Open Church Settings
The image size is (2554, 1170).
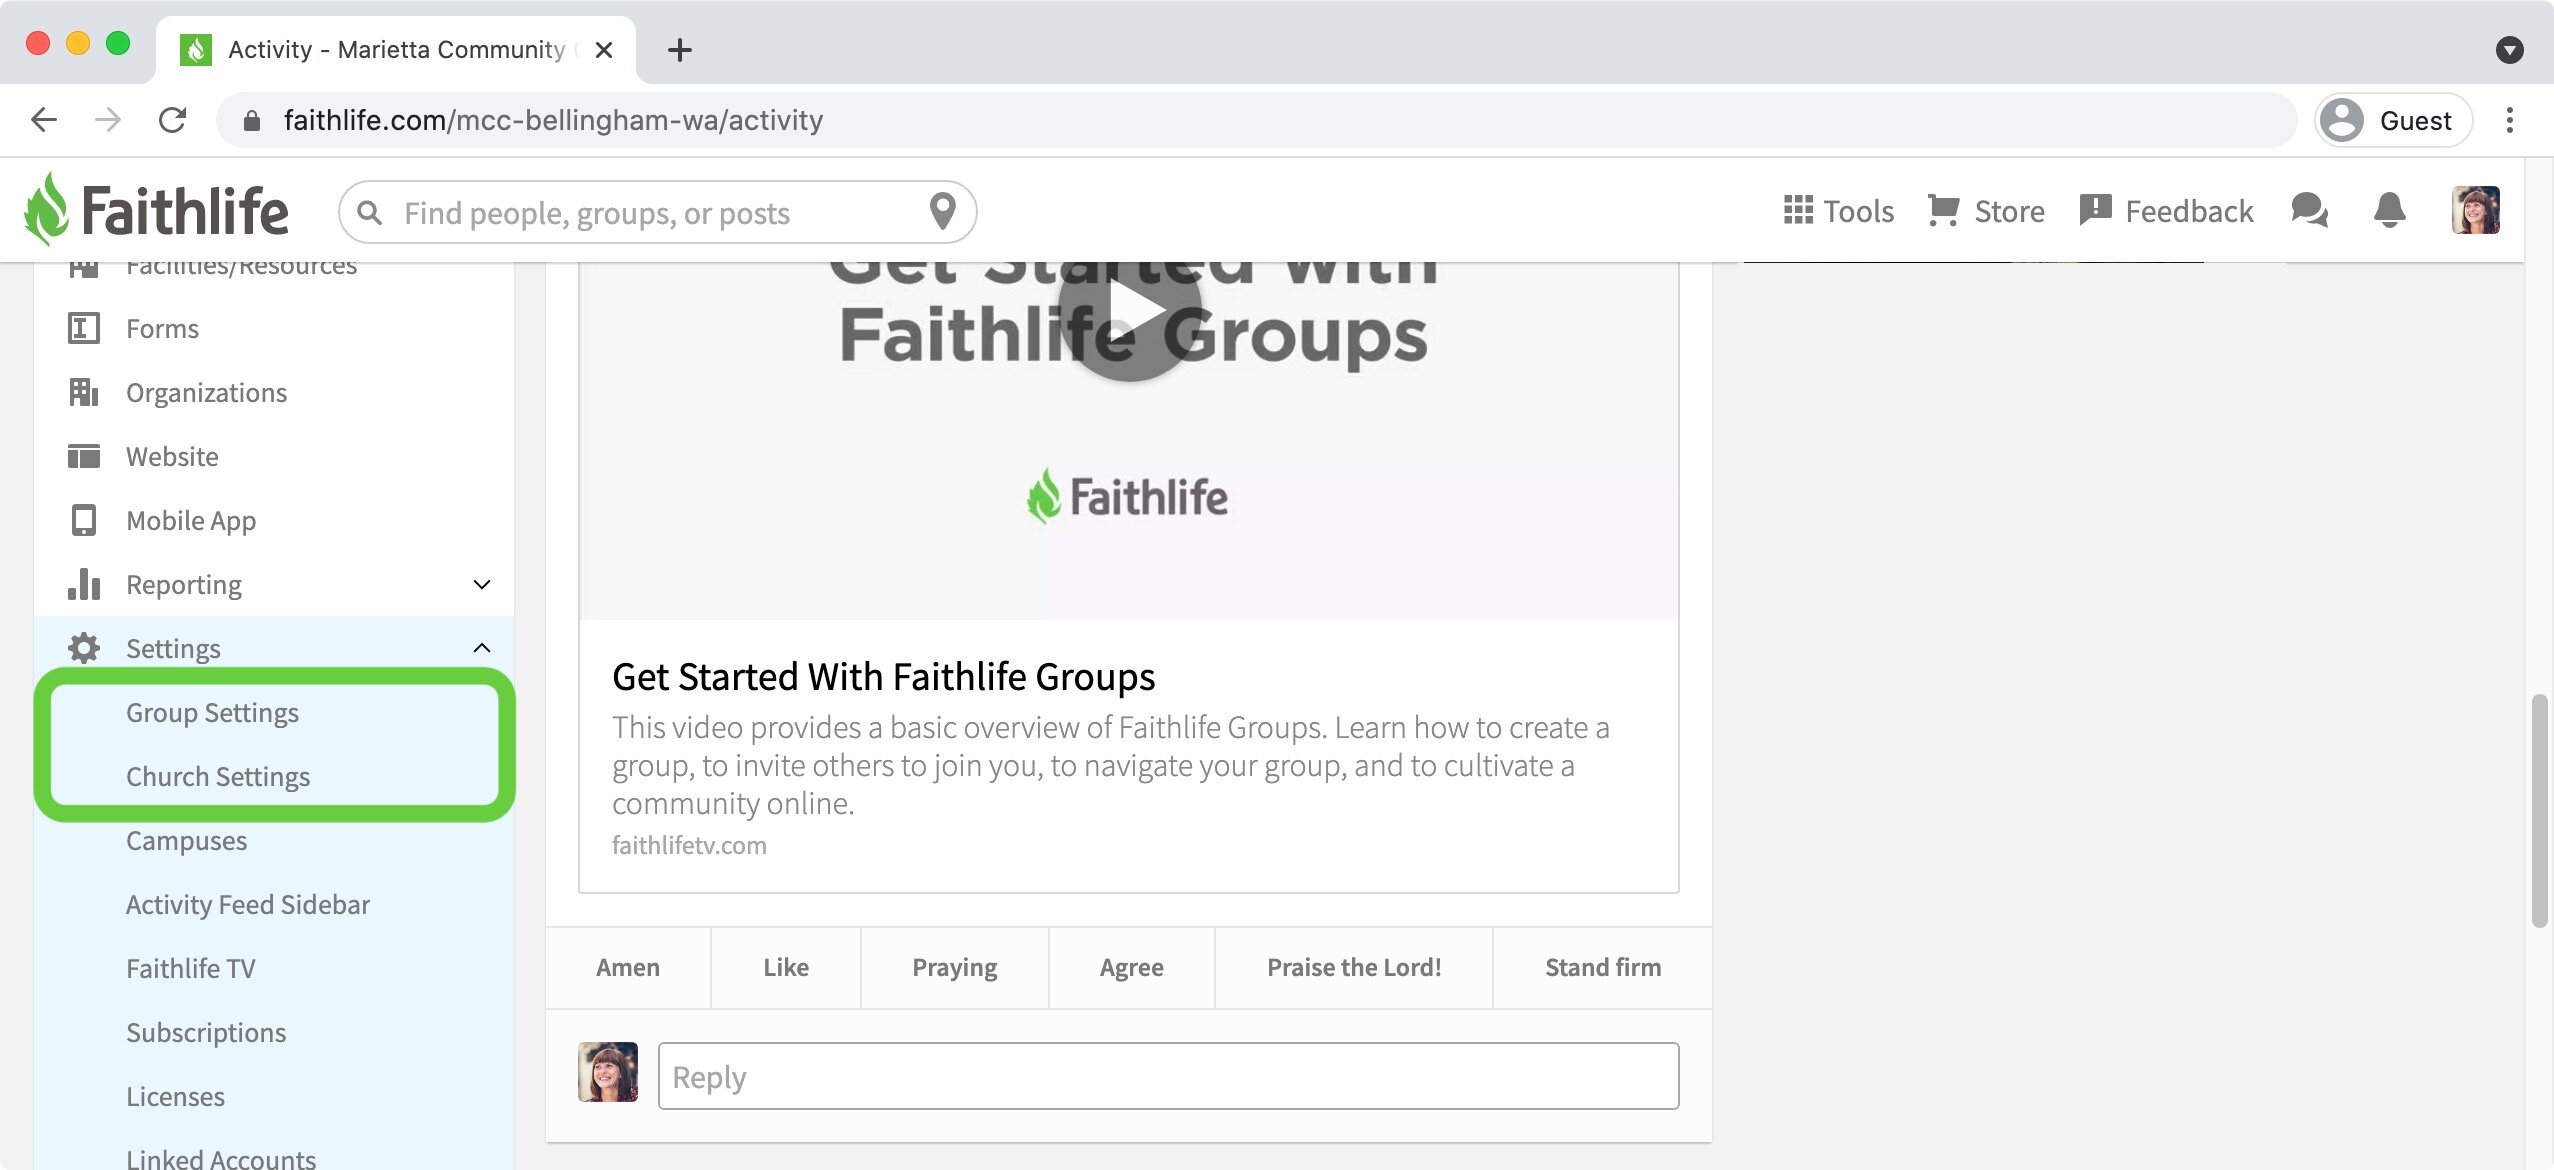(x=218, y=776)
